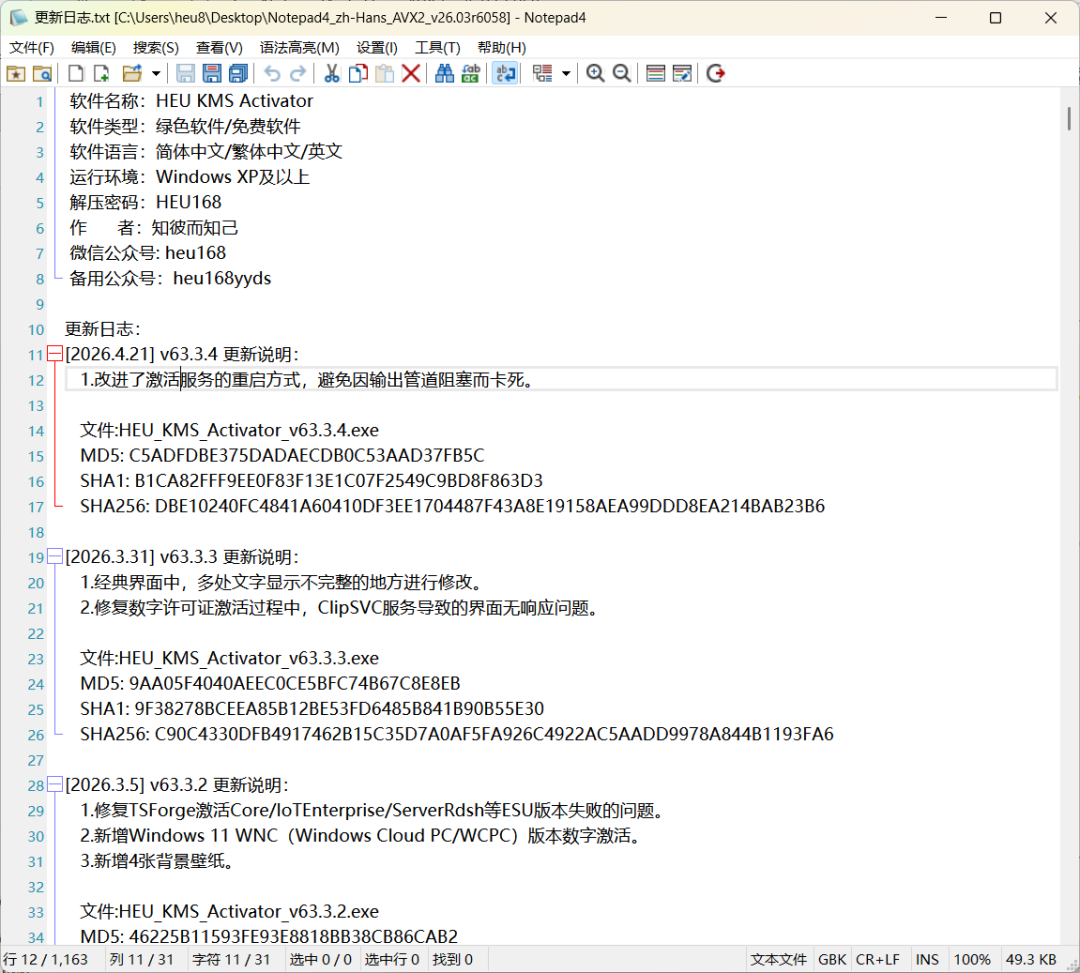Click the 行 12 / 1,163 line indicator

pyautogui.click(x=45, y=959)
